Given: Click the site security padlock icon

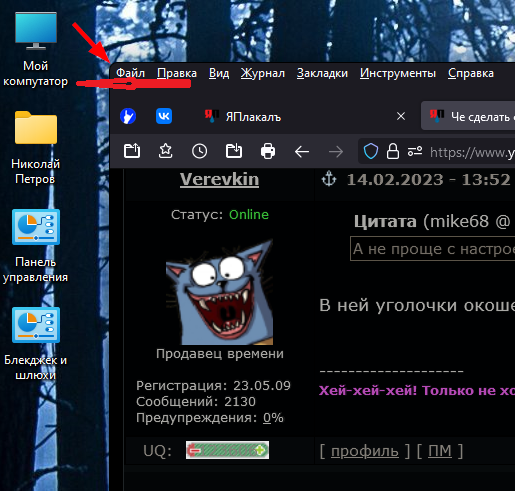Looking at the screenshot, I should [393, 152].
